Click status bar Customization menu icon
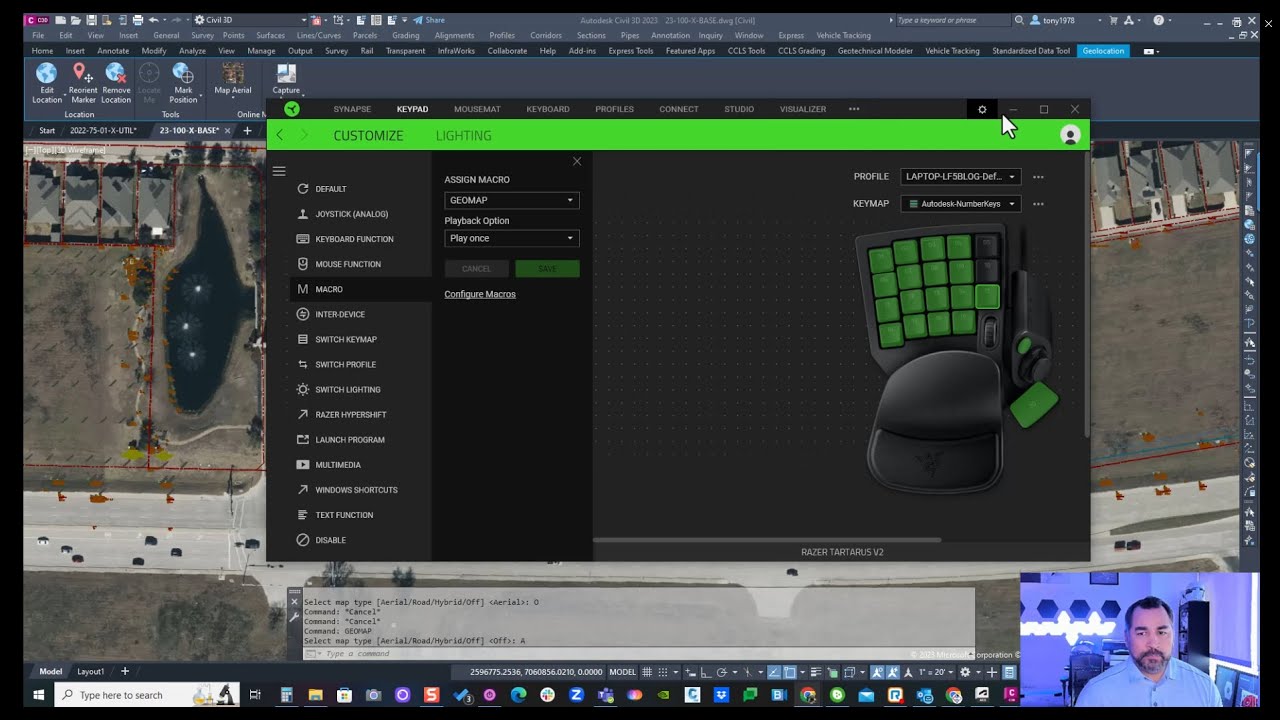This screenshot has height=720, width=1280. point(1009,672)
